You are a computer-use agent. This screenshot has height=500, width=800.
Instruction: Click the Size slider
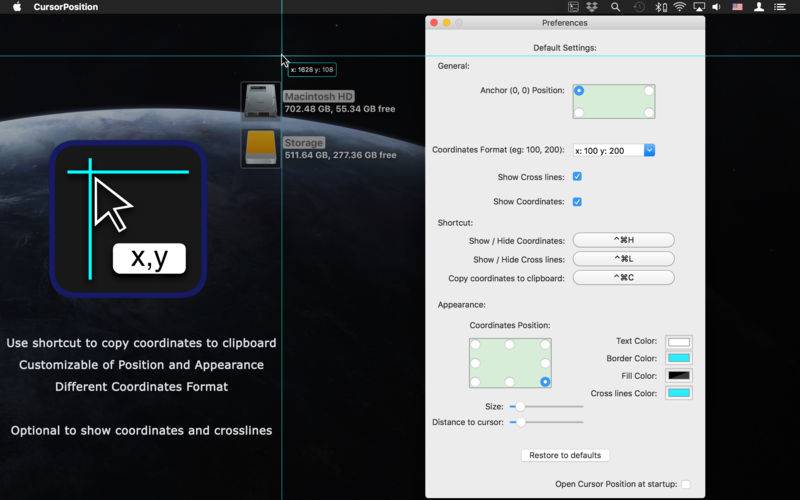click(x=546, y=407)
